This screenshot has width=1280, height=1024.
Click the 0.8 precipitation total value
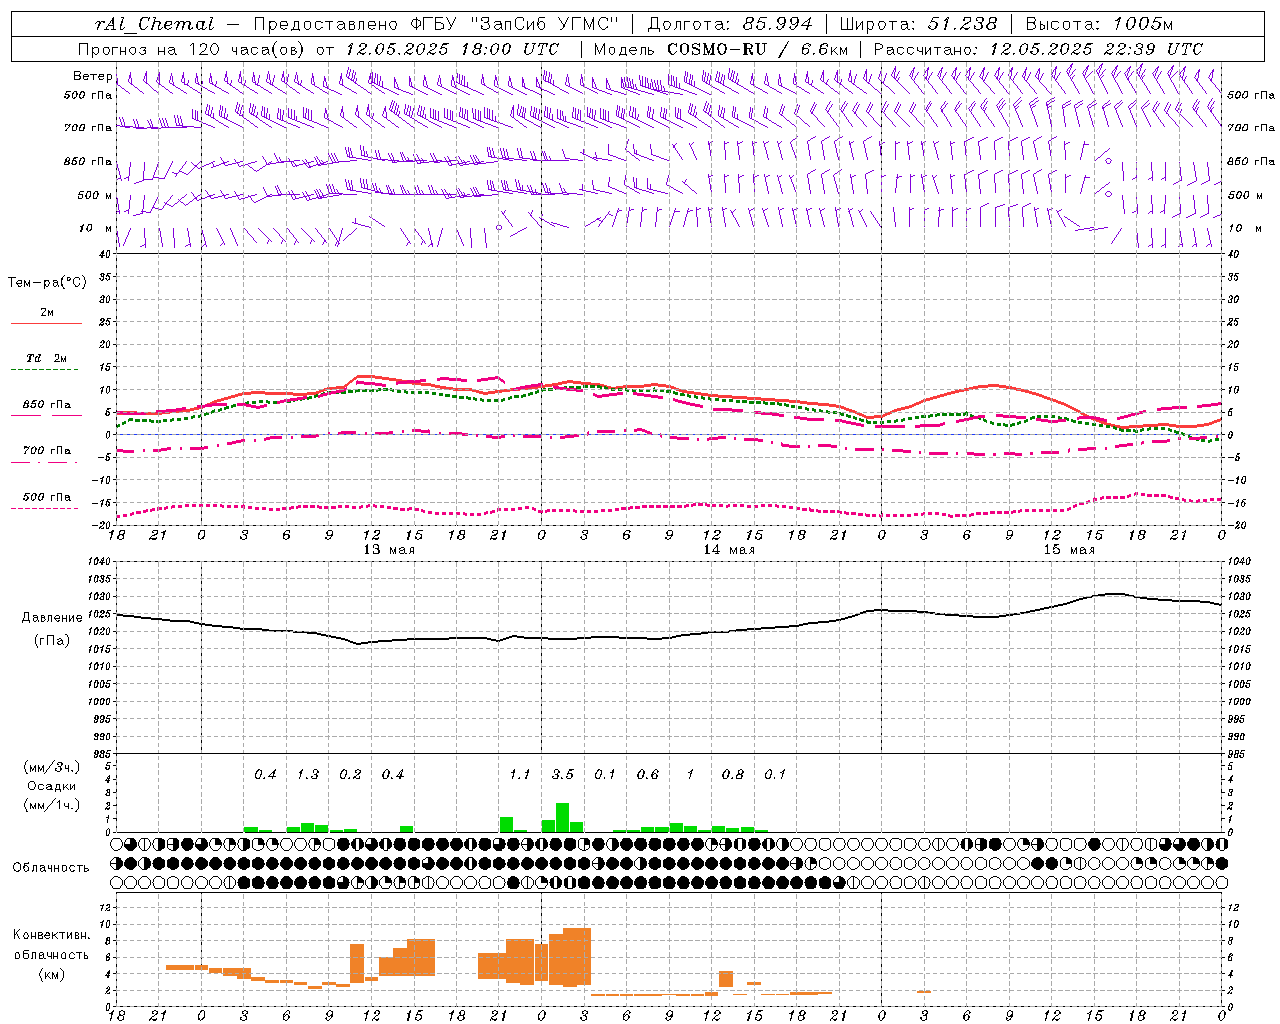[x=733, y=775]
